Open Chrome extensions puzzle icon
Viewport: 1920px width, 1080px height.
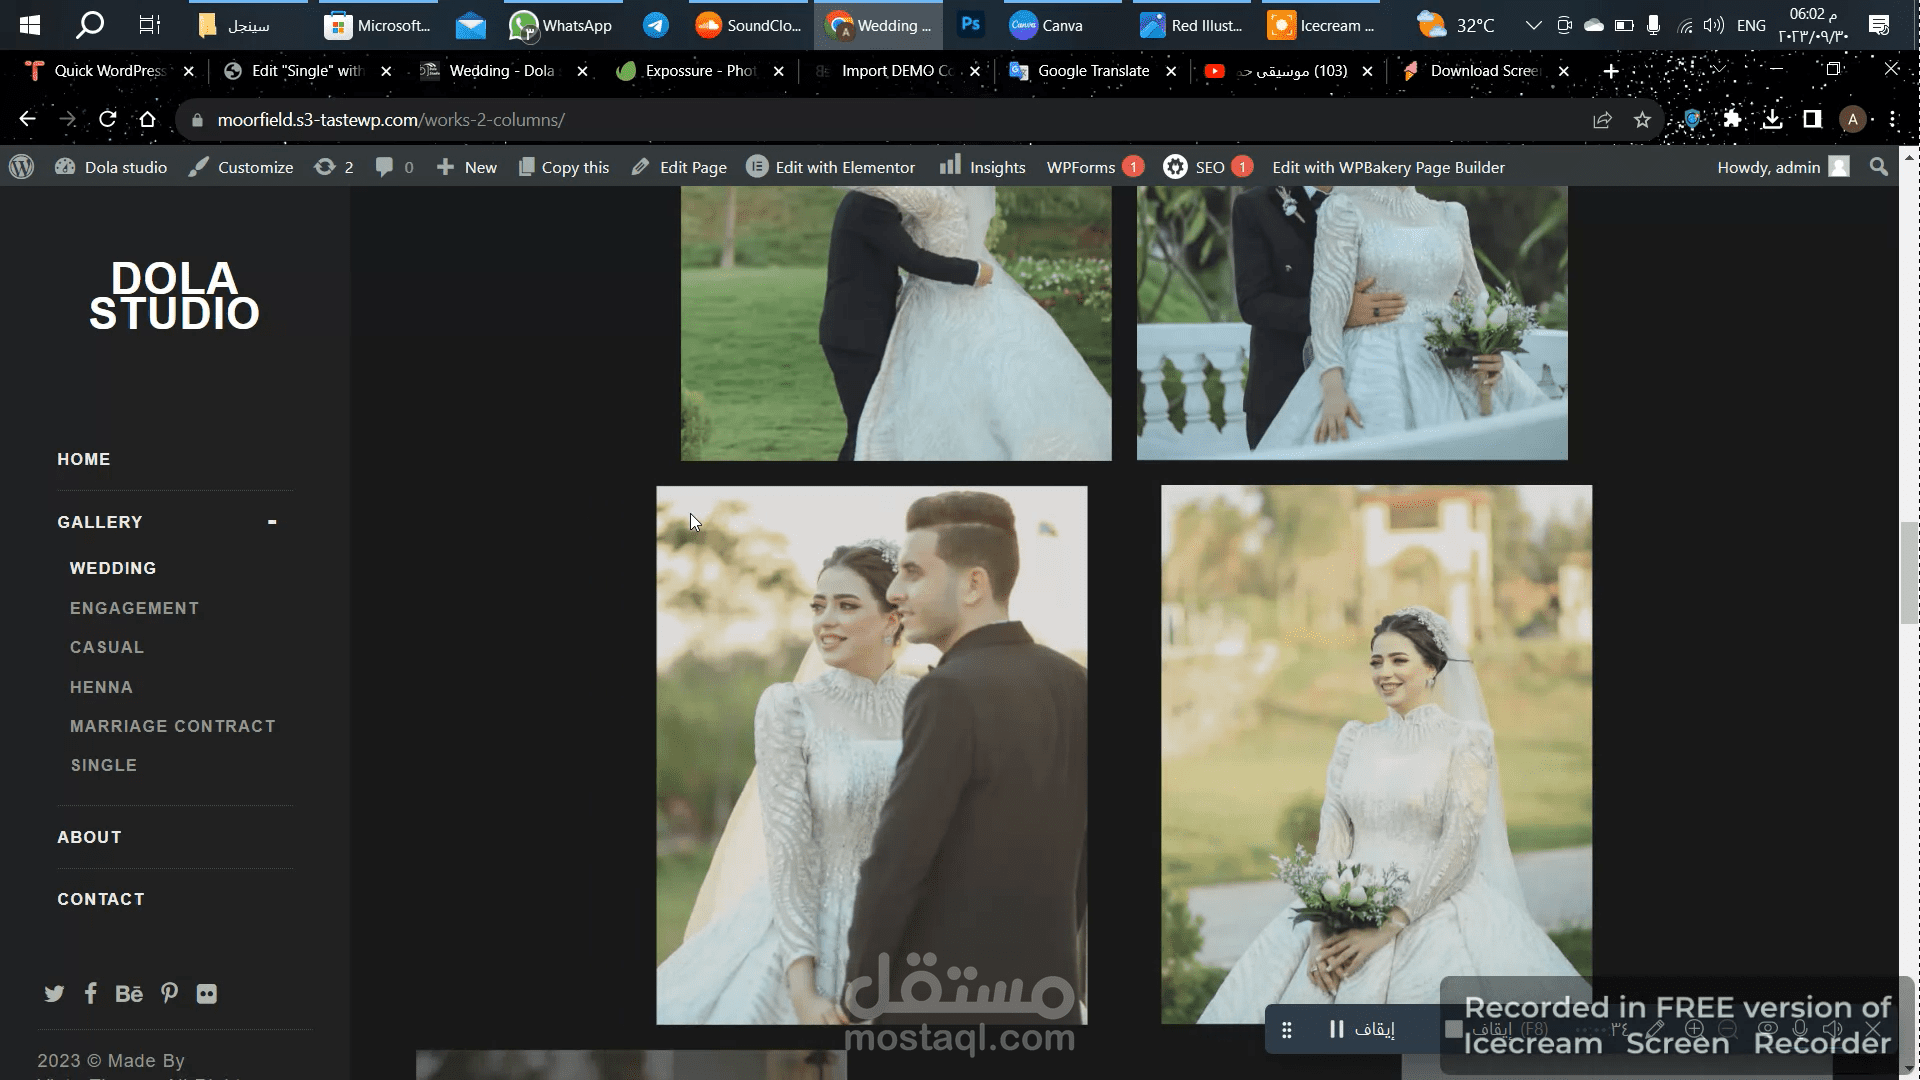(x=1732, y=120)
